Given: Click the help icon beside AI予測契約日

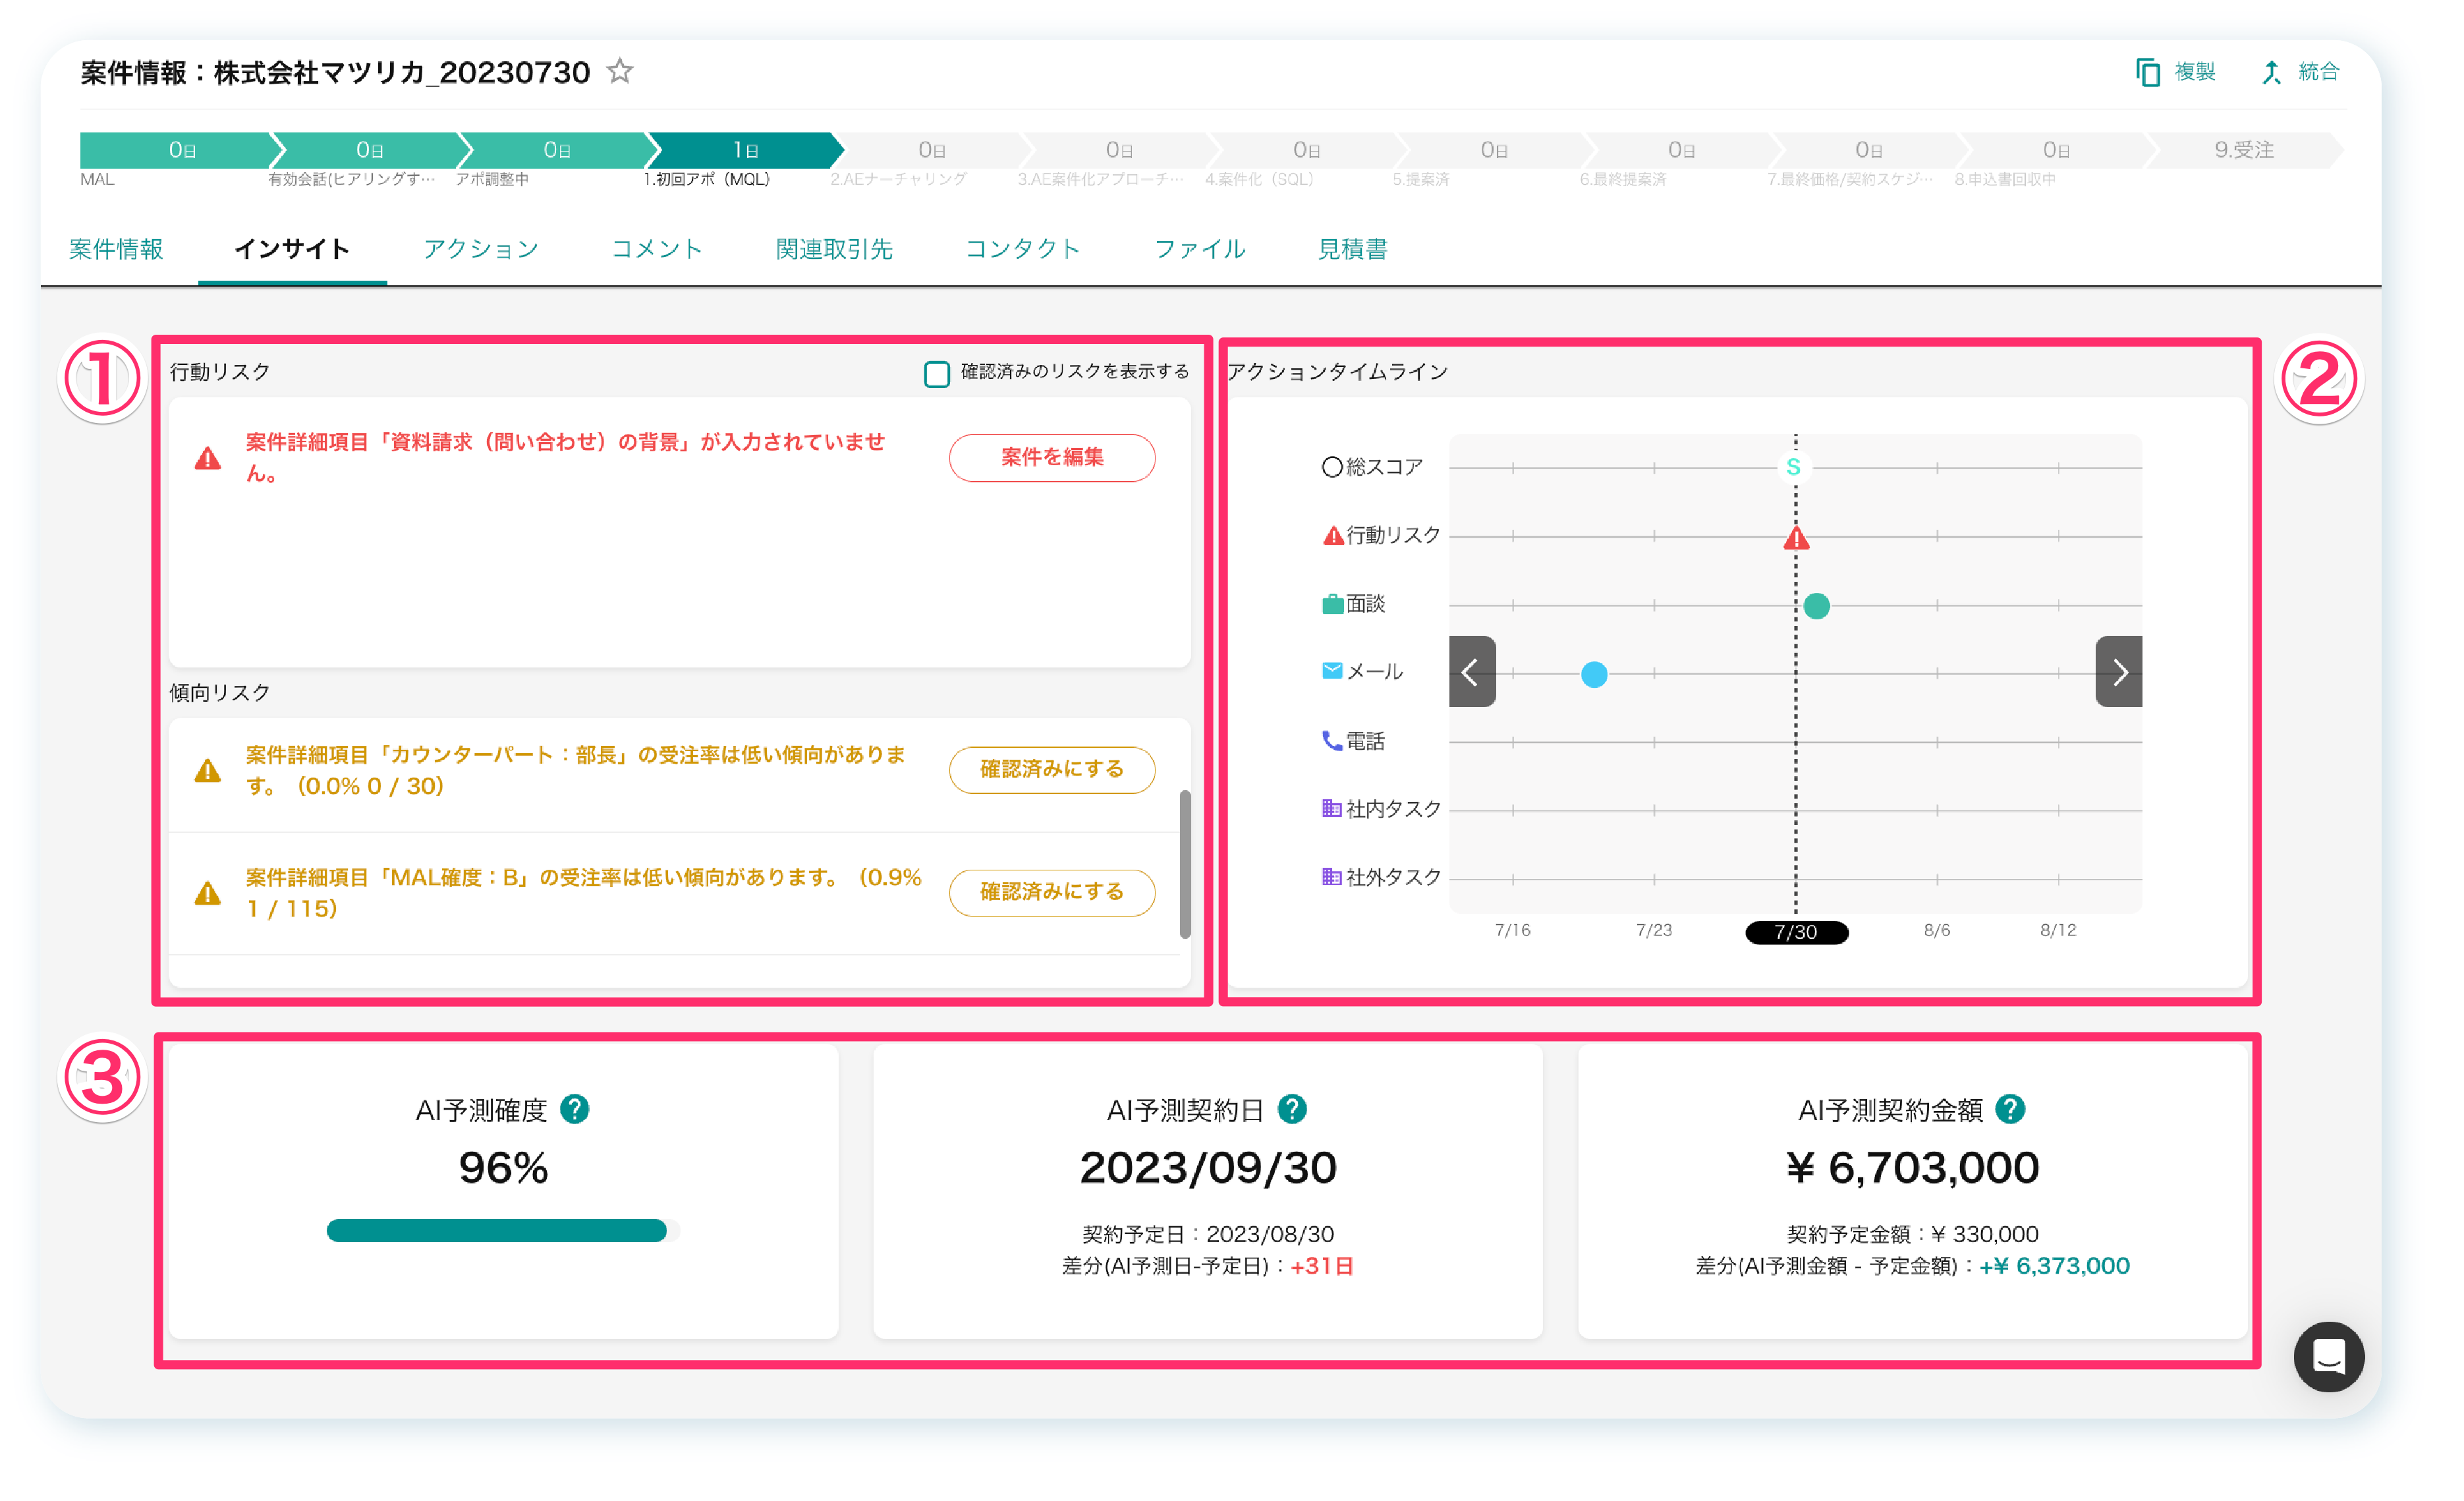Looking at the screenshot, I should click(1292, 1109).
